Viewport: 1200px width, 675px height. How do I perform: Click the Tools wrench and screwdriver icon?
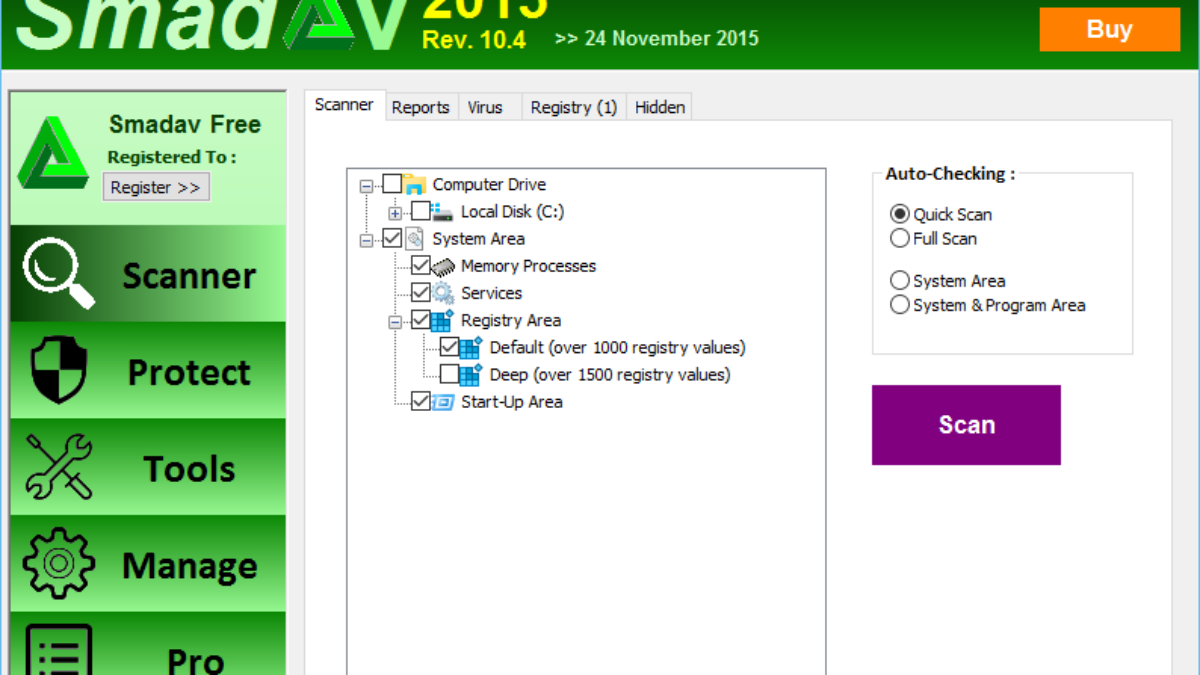[59, 467]
